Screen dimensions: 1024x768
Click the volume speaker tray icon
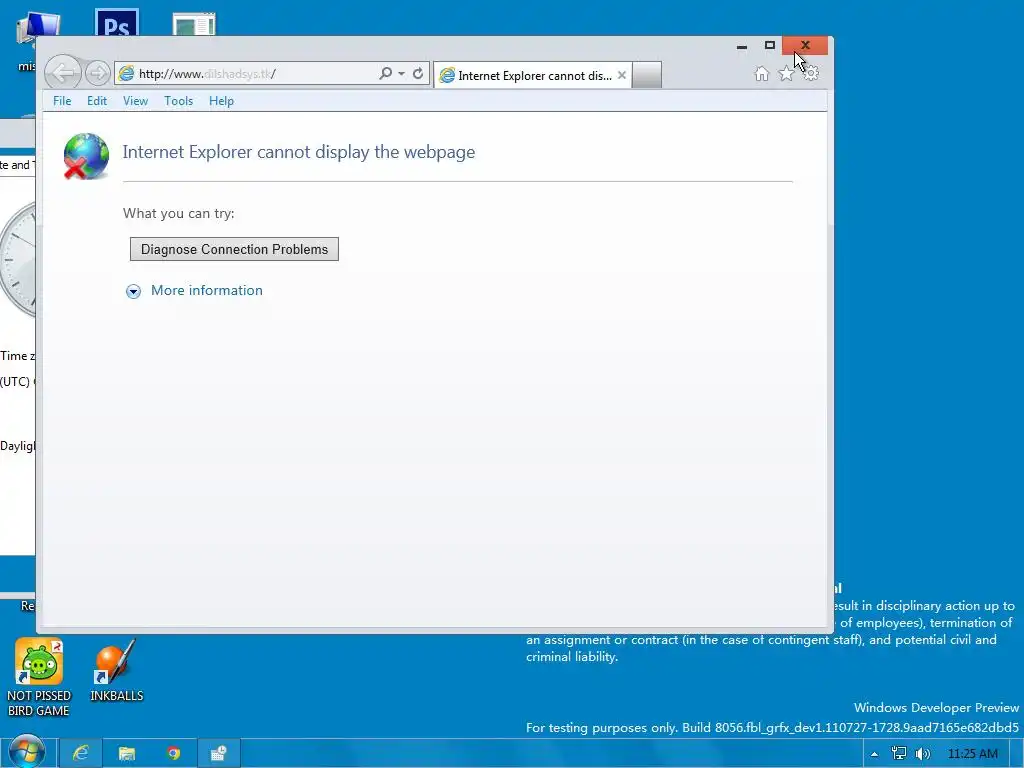pos(923,754)
